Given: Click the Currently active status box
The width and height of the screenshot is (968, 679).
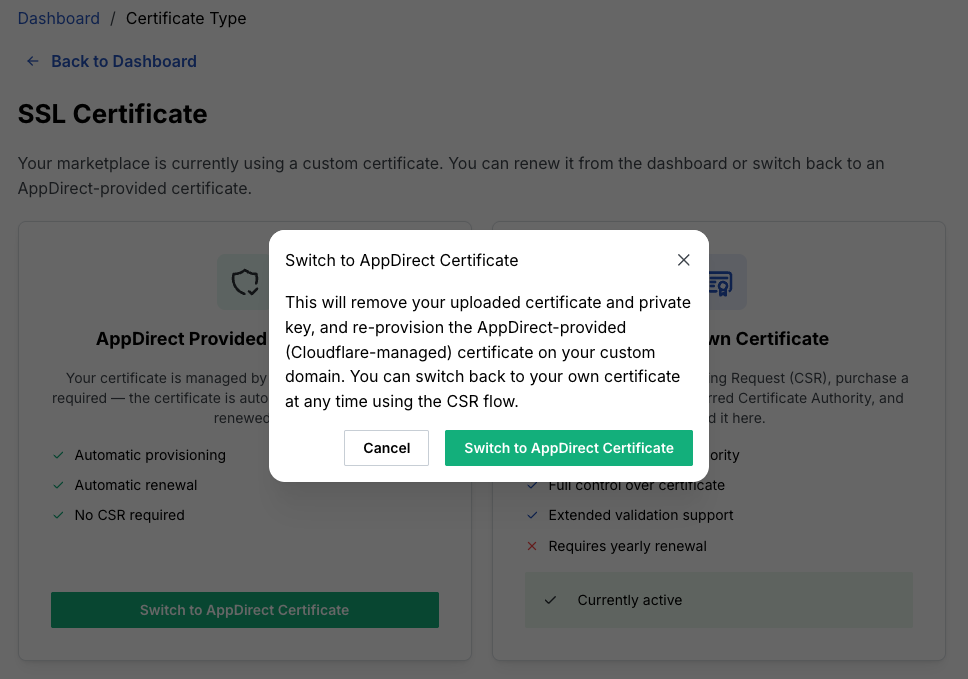Looking at the screenshot, I should tap(719, 600).
